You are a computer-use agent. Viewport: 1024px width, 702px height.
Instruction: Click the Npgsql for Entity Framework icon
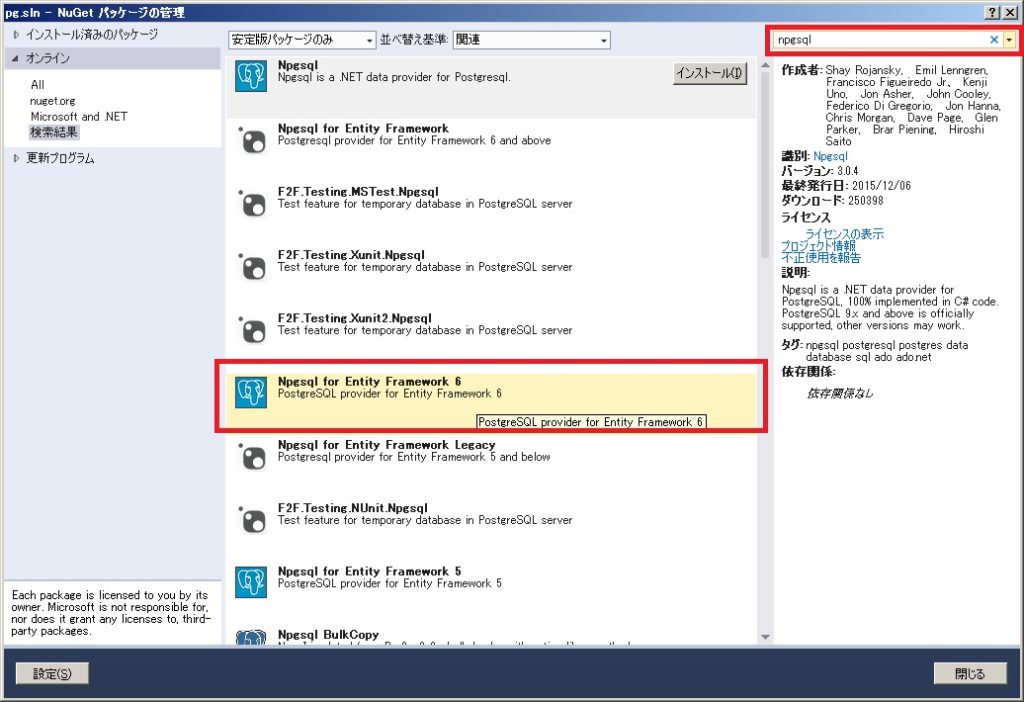251,139
